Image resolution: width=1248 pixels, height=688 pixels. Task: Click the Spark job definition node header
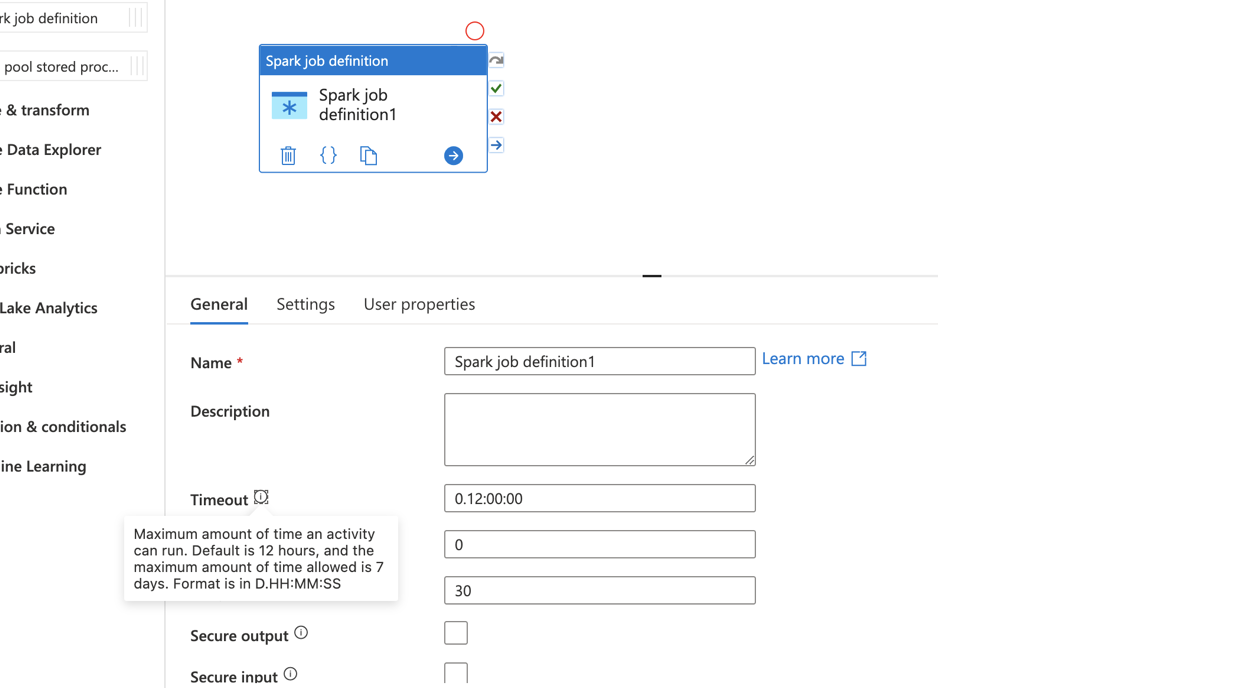point(373,60)
